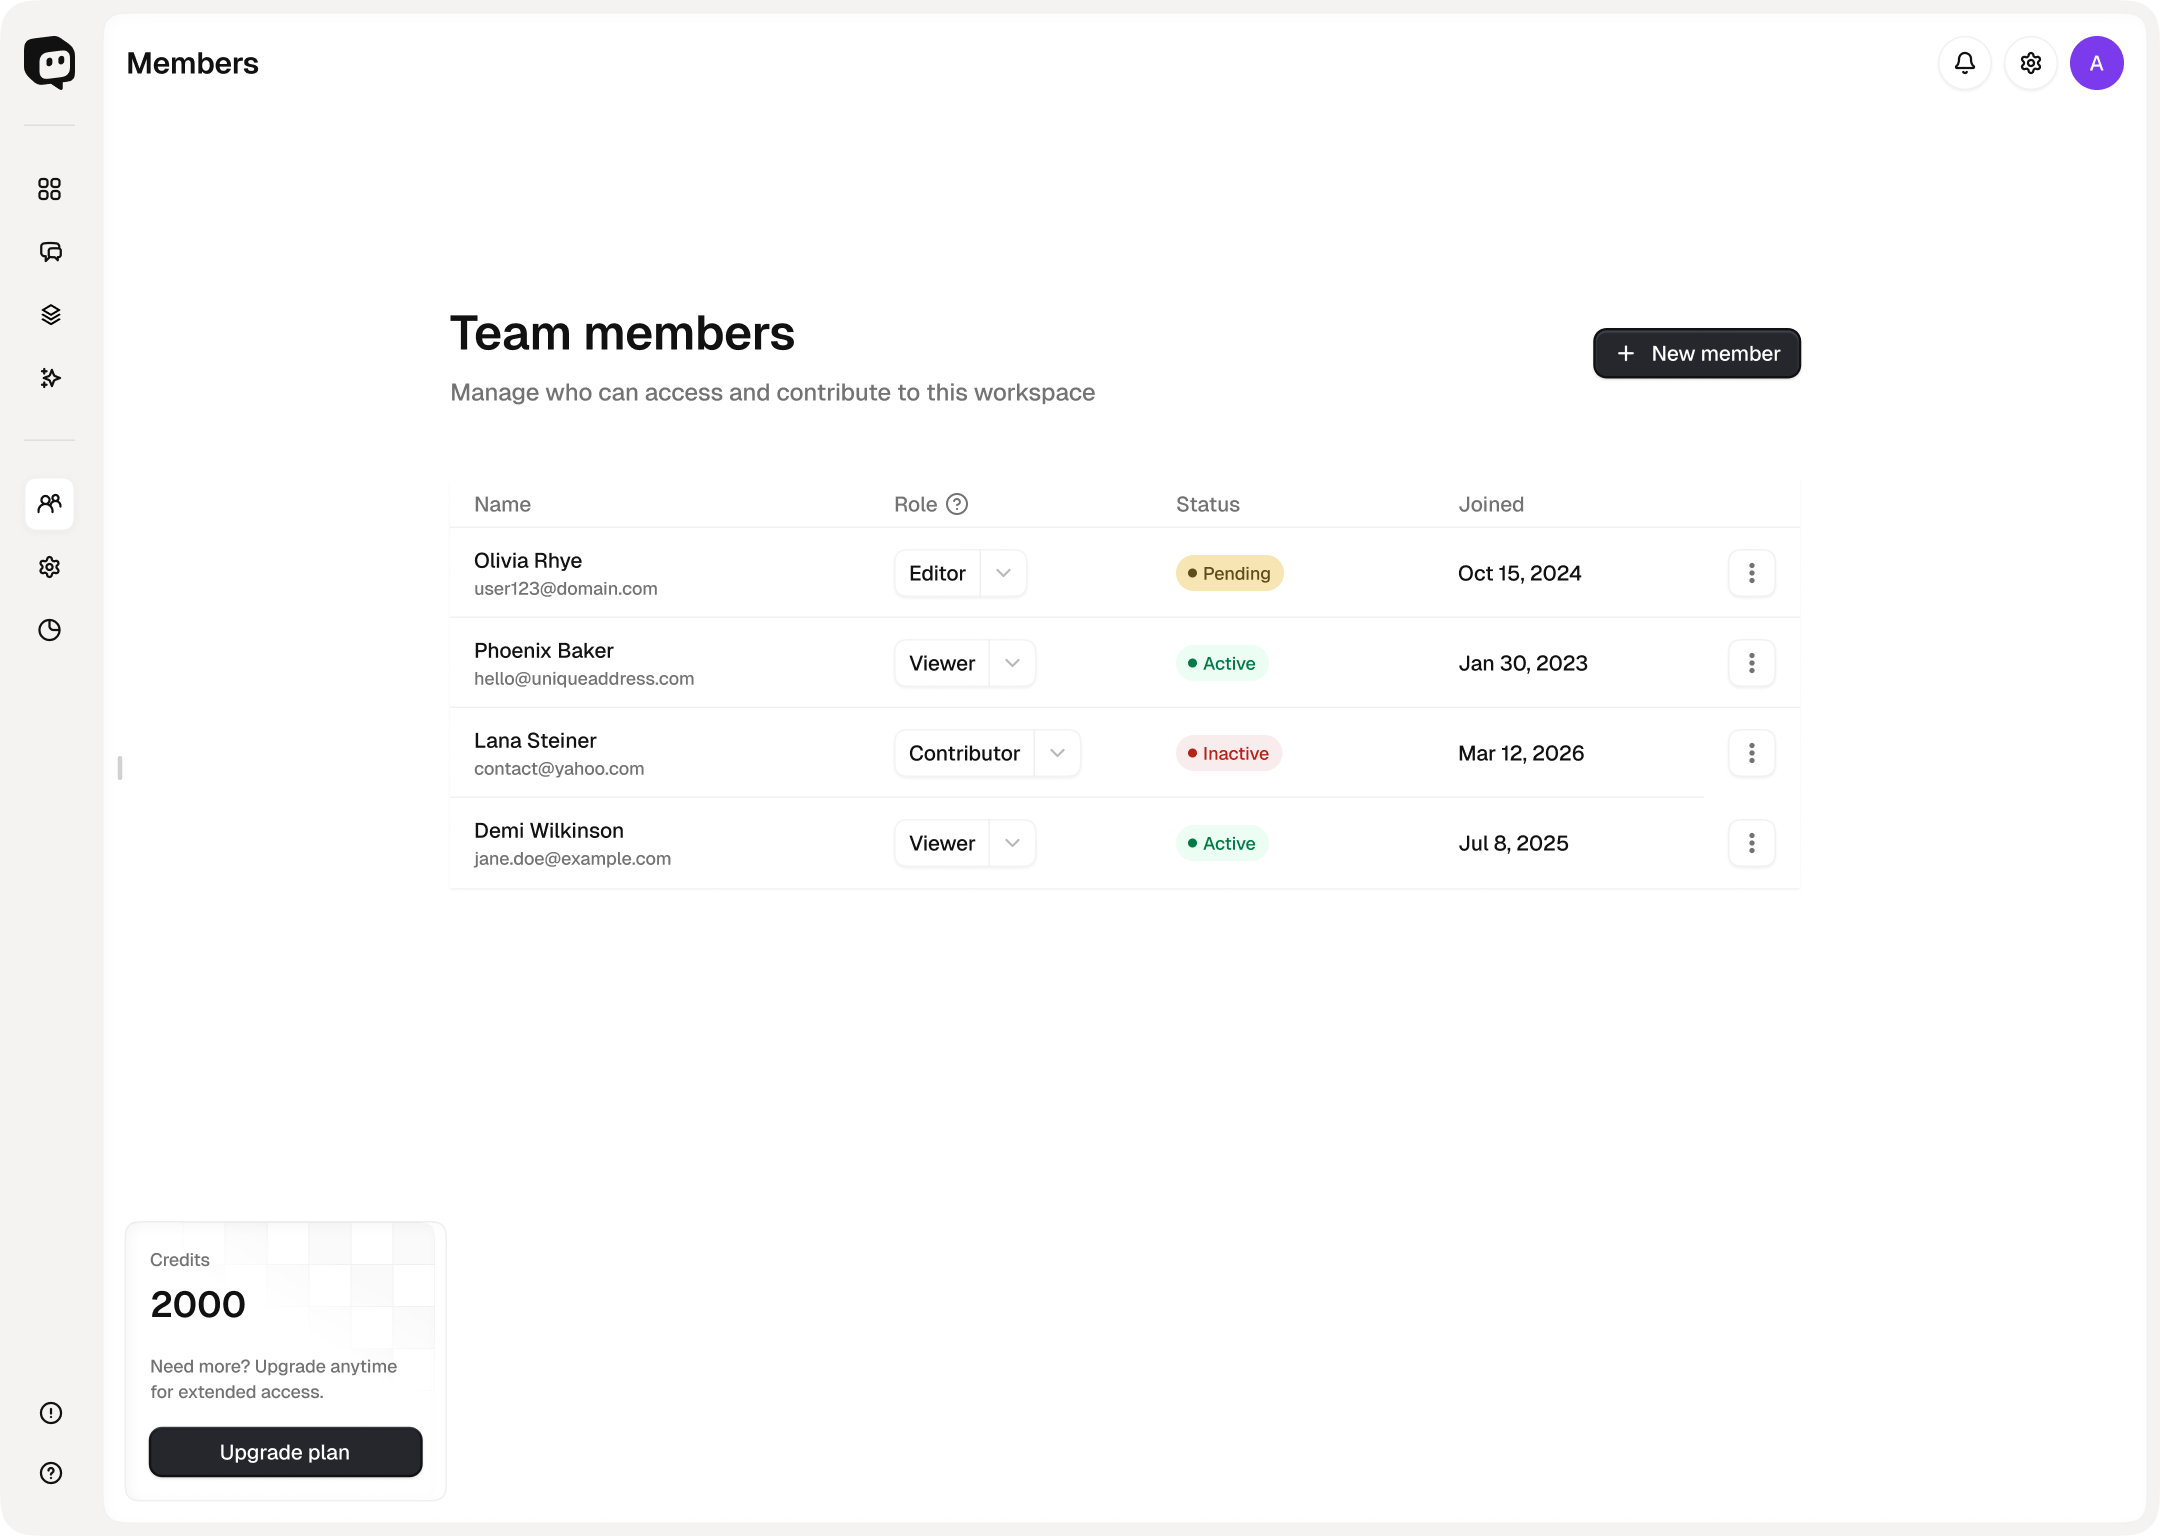This screenshot has width=2160, height=1536.
Task: Click the Role column header
Action: [x=915, y=504]
